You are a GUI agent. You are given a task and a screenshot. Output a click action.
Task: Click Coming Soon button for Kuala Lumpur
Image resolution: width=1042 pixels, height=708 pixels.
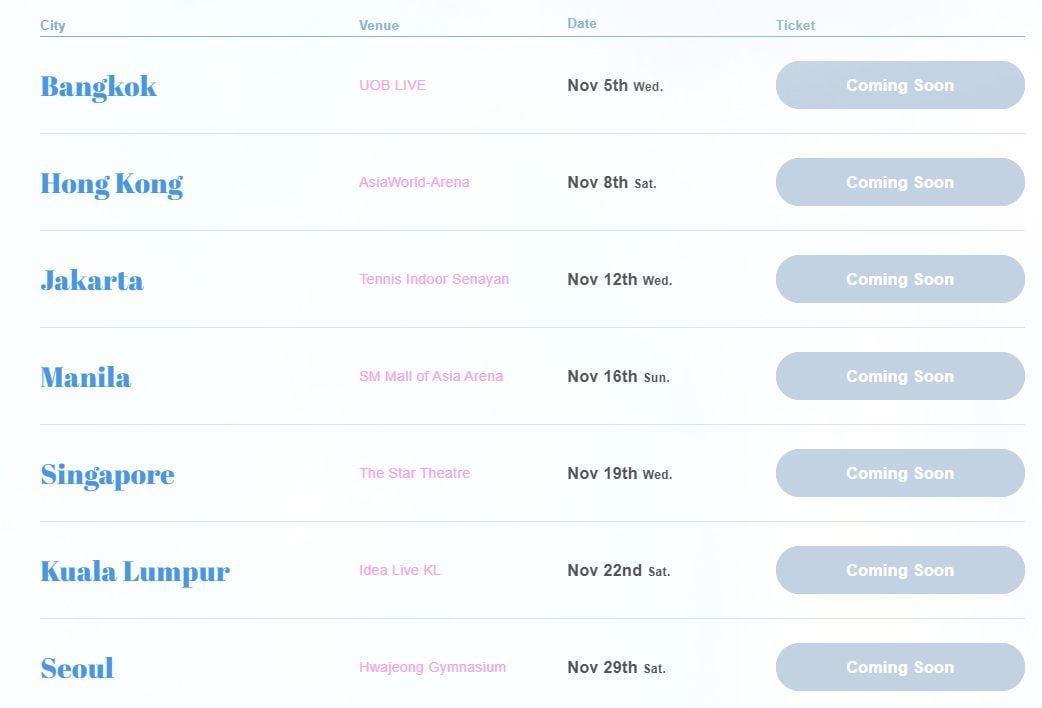click(900, 570)
